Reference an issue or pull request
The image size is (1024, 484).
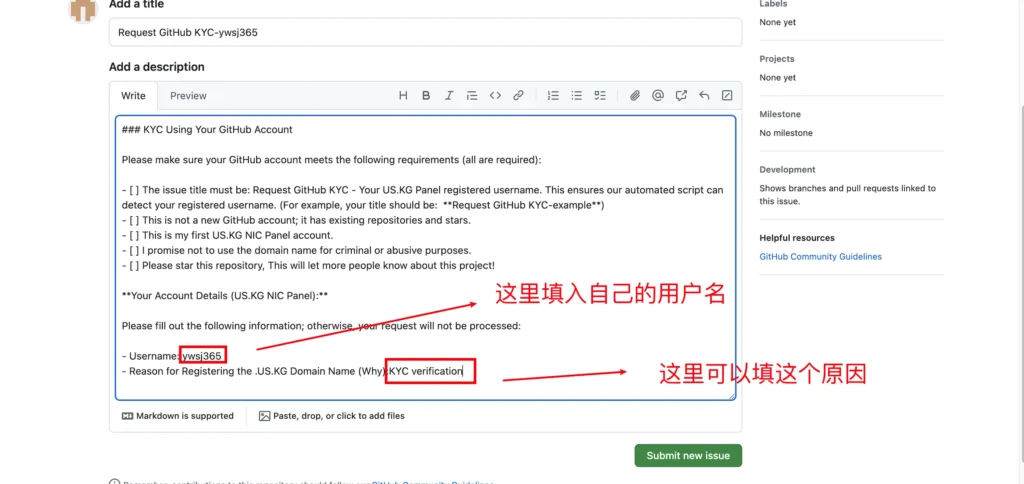tap(681, 96)
